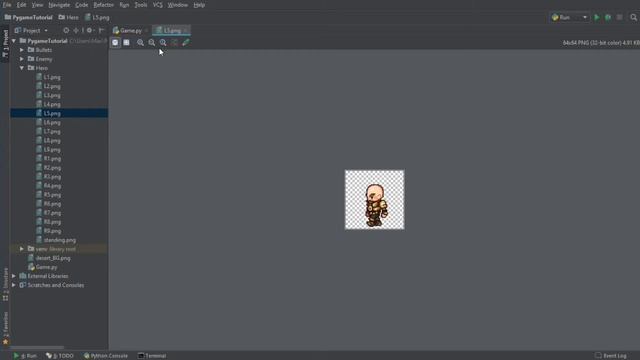Viewport: 640px width, 360px height.
Task: Collapse all with the Project panel icon
Action: point(76,31)
